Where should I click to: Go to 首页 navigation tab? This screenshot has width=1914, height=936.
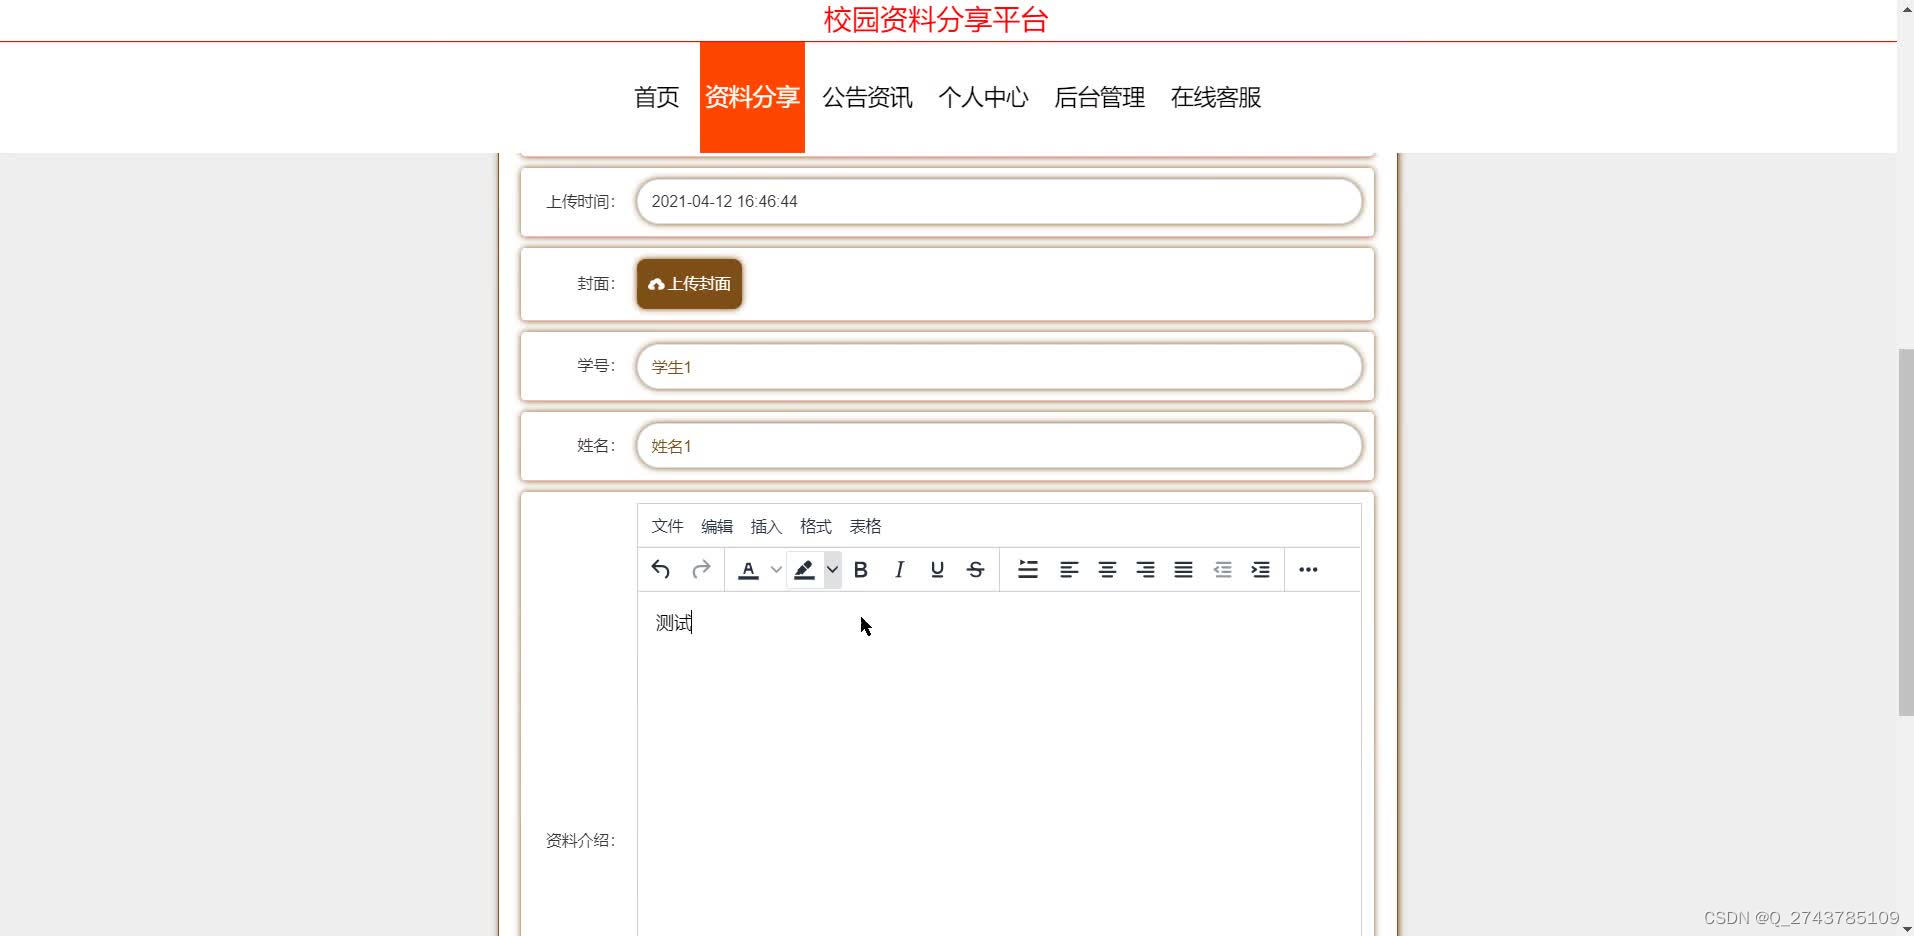coord(656,97)
